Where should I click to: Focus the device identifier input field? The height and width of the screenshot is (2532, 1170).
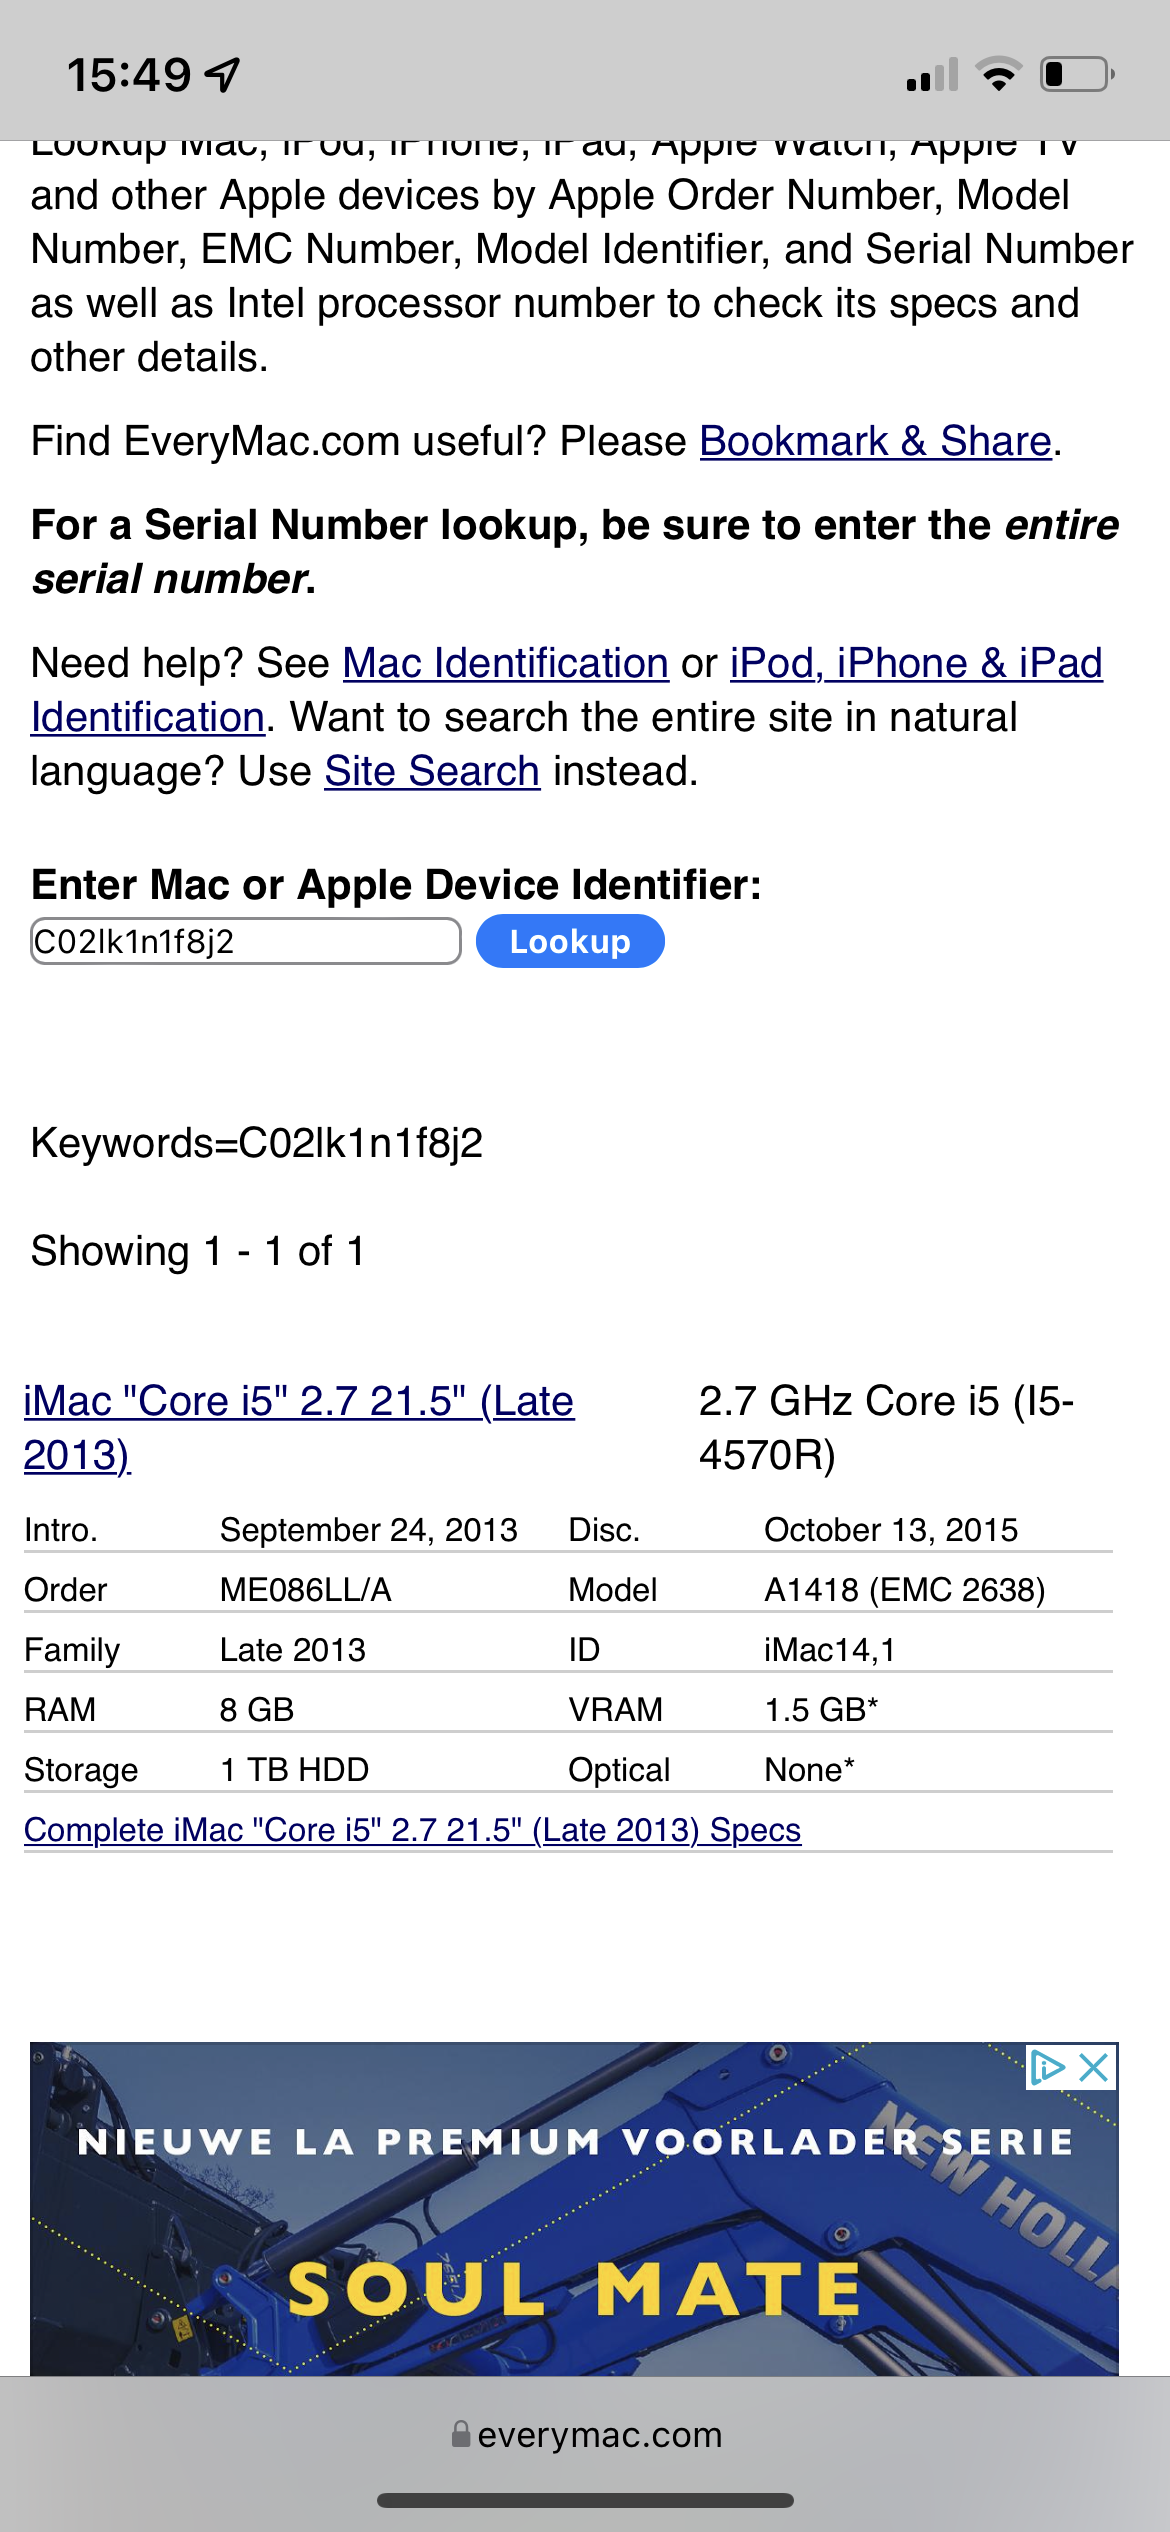246,941
